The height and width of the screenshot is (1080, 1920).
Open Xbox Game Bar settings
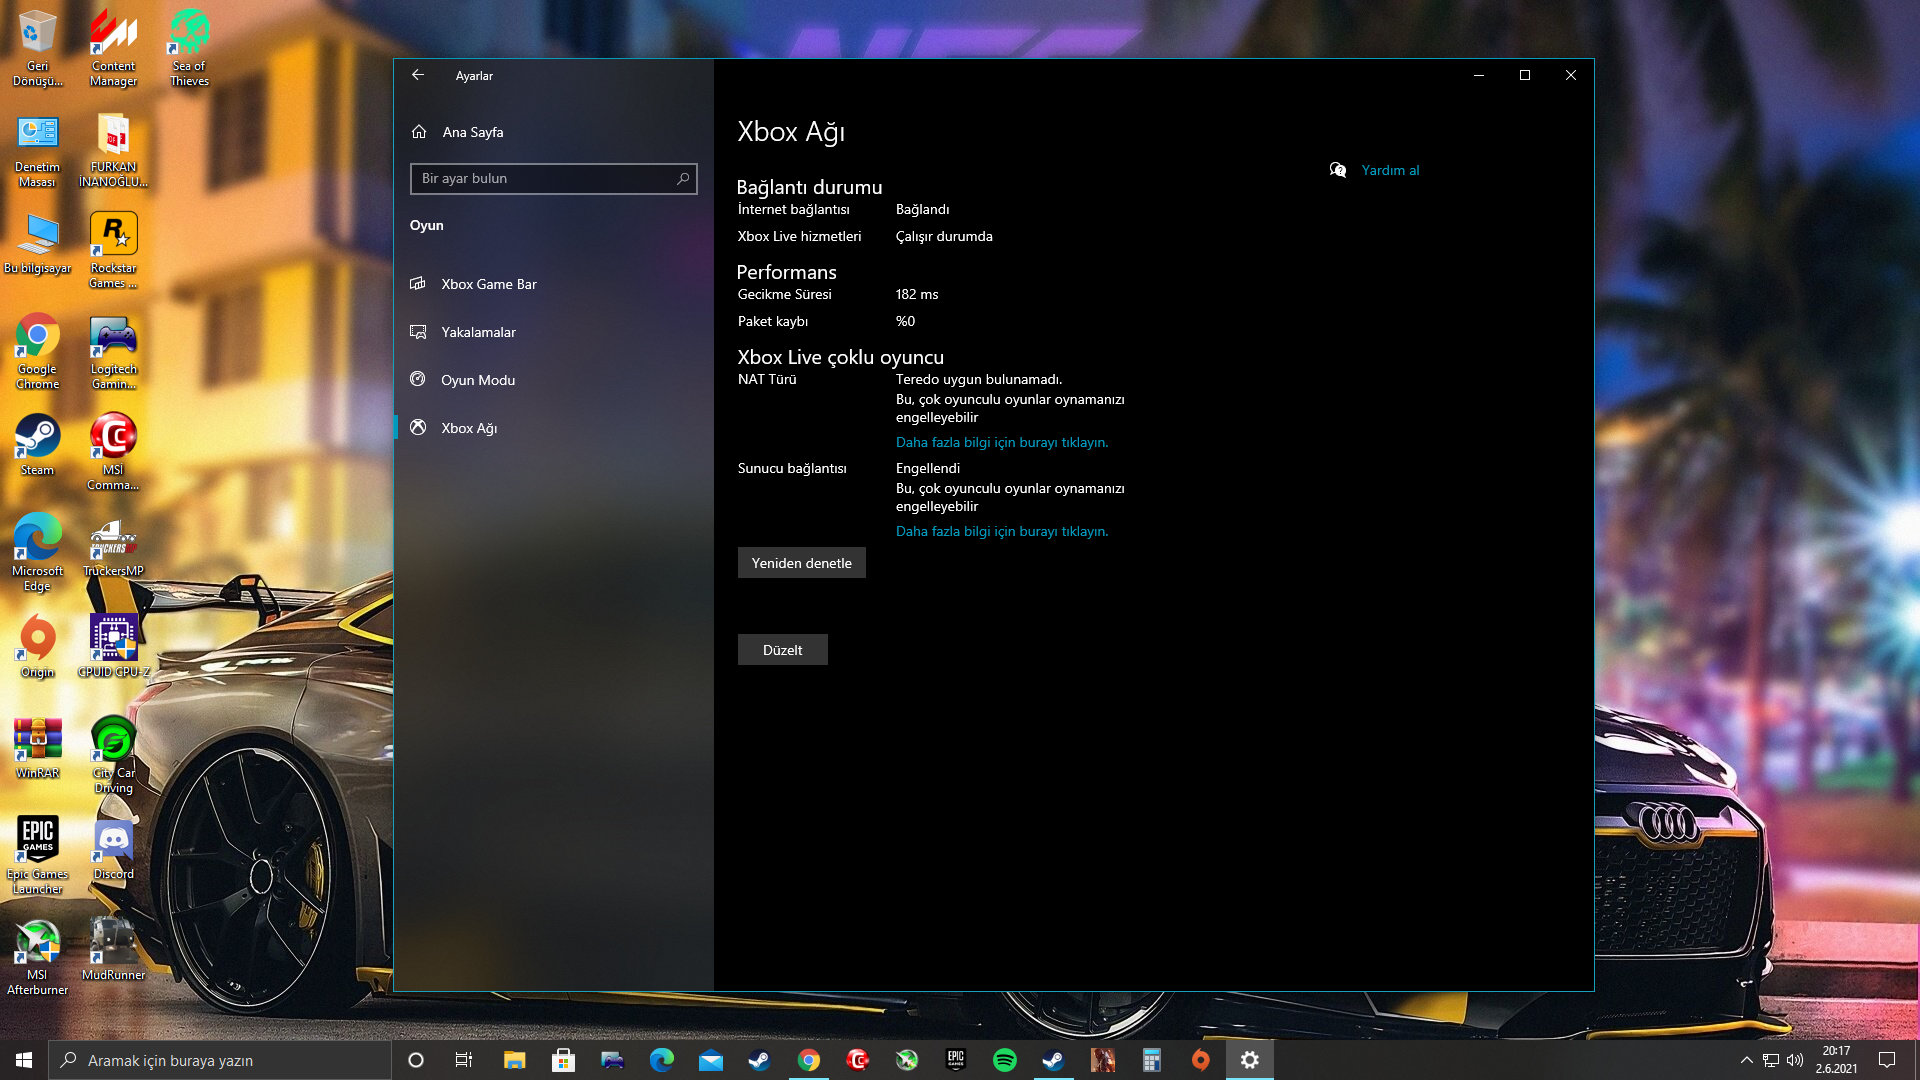pos(488,284)
